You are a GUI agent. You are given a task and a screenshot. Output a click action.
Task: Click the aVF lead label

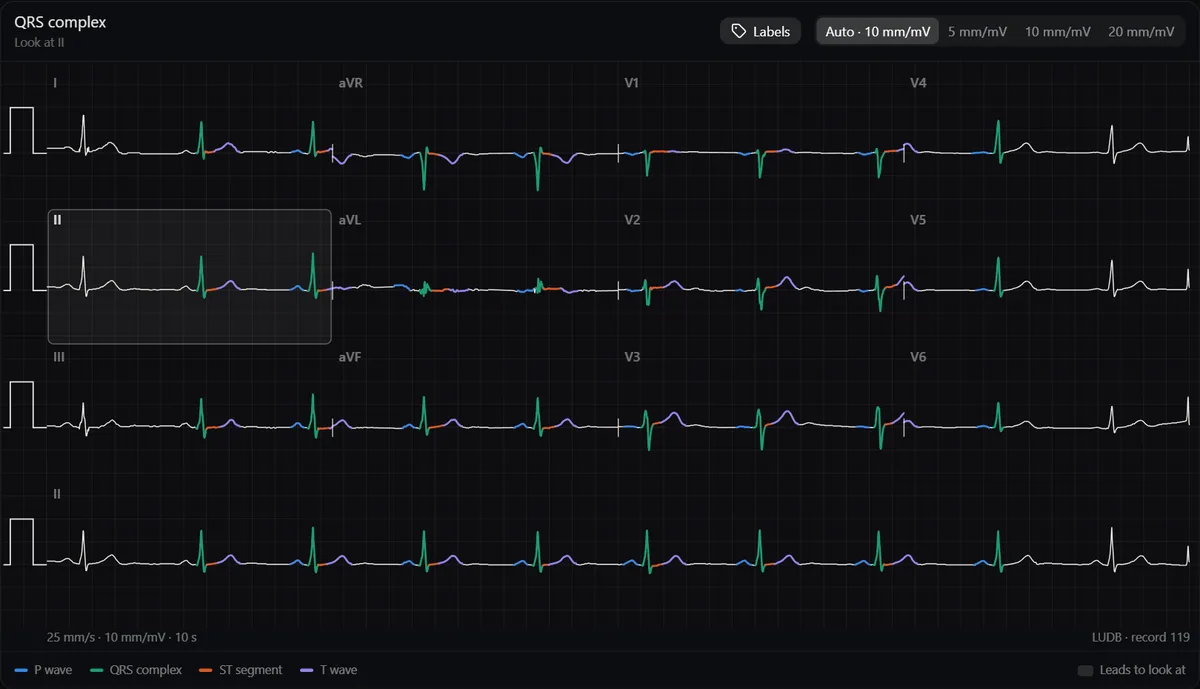350,357
